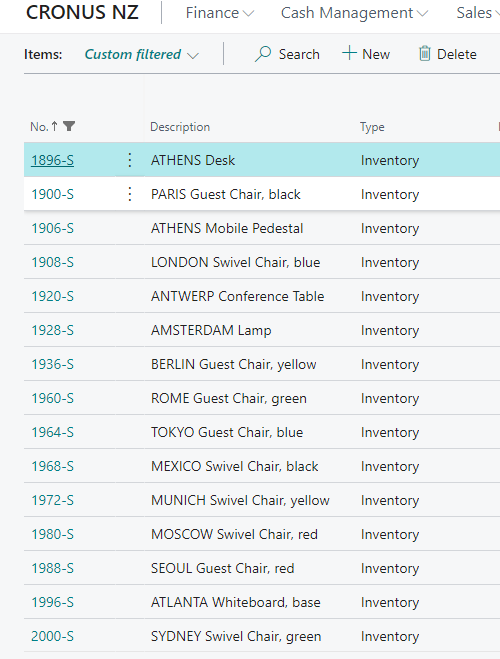Click Inventory type in AMSTERDAM Lamp row
This screenshot has height=659, width=500.
pos(389,330)
